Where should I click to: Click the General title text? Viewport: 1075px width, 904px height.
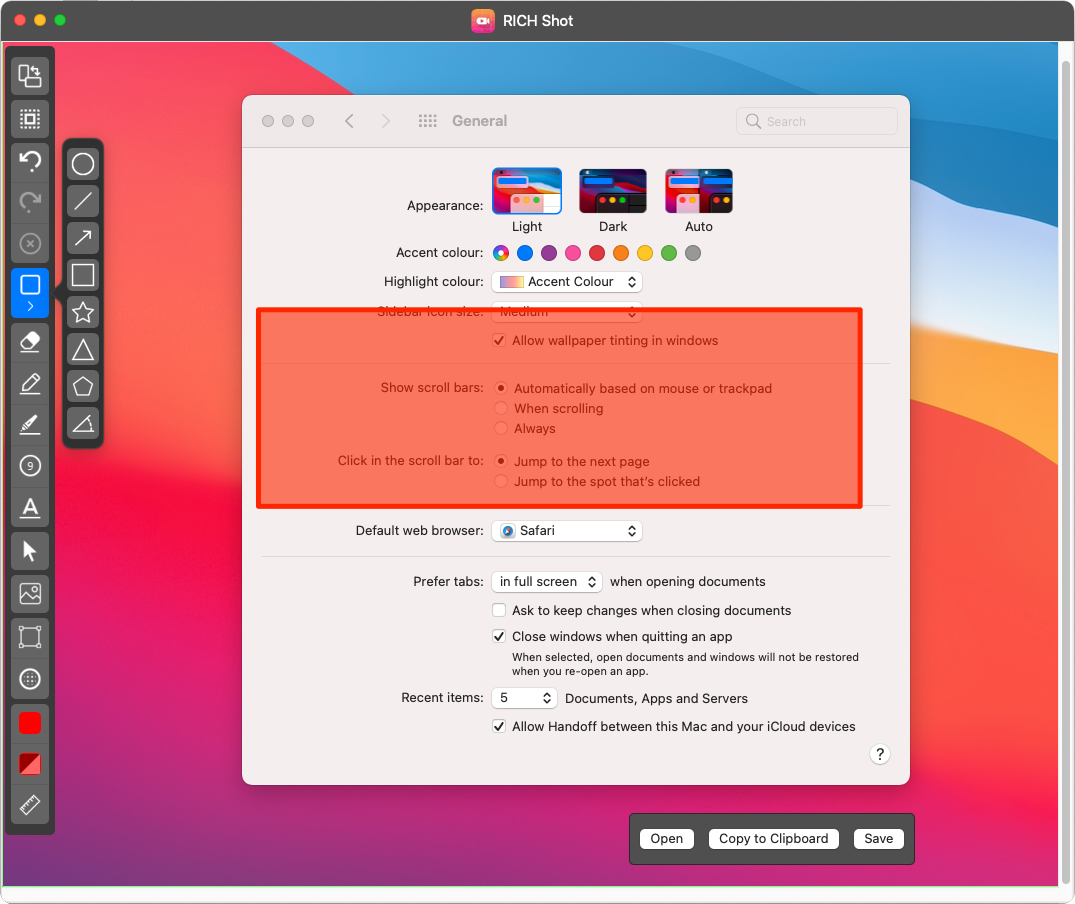(480, 121)
